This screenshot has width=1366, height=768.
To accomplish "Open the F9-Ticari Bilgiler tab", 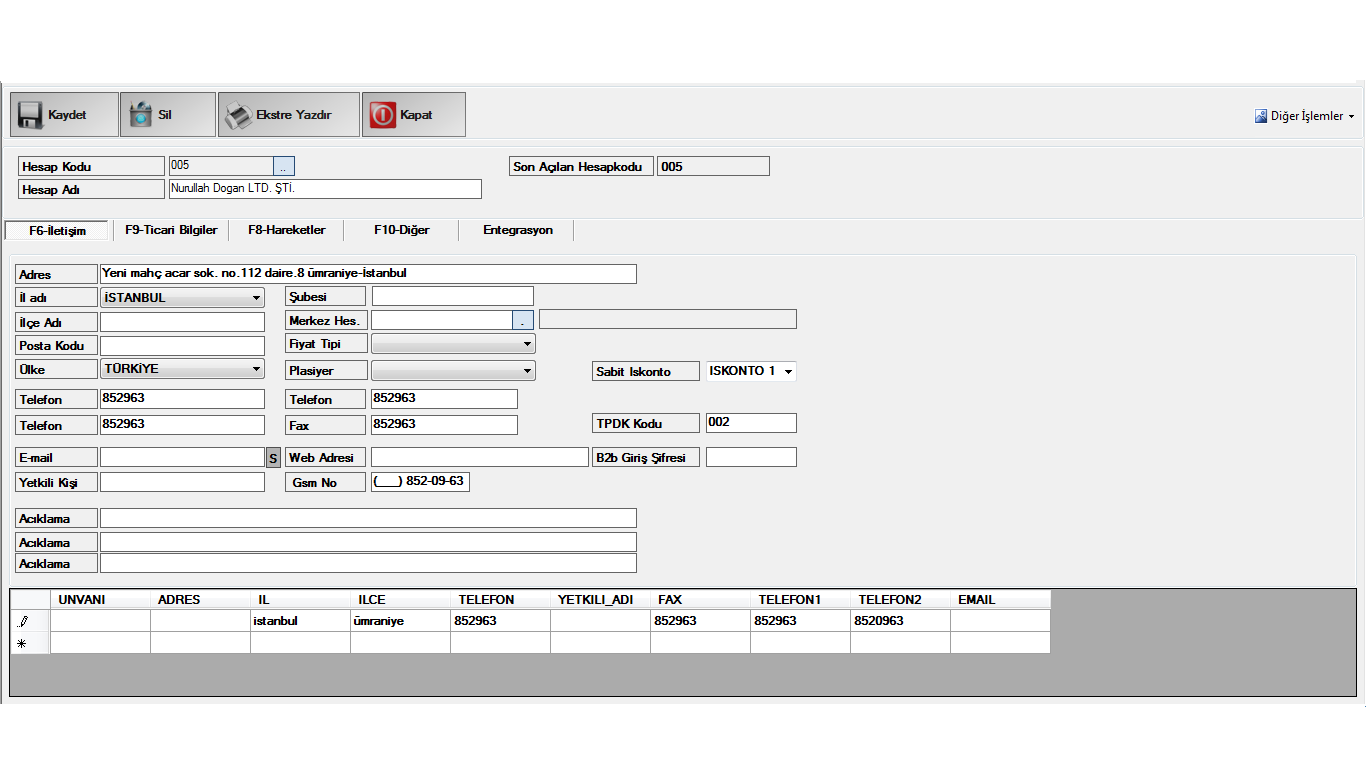I will coord(171,230).
